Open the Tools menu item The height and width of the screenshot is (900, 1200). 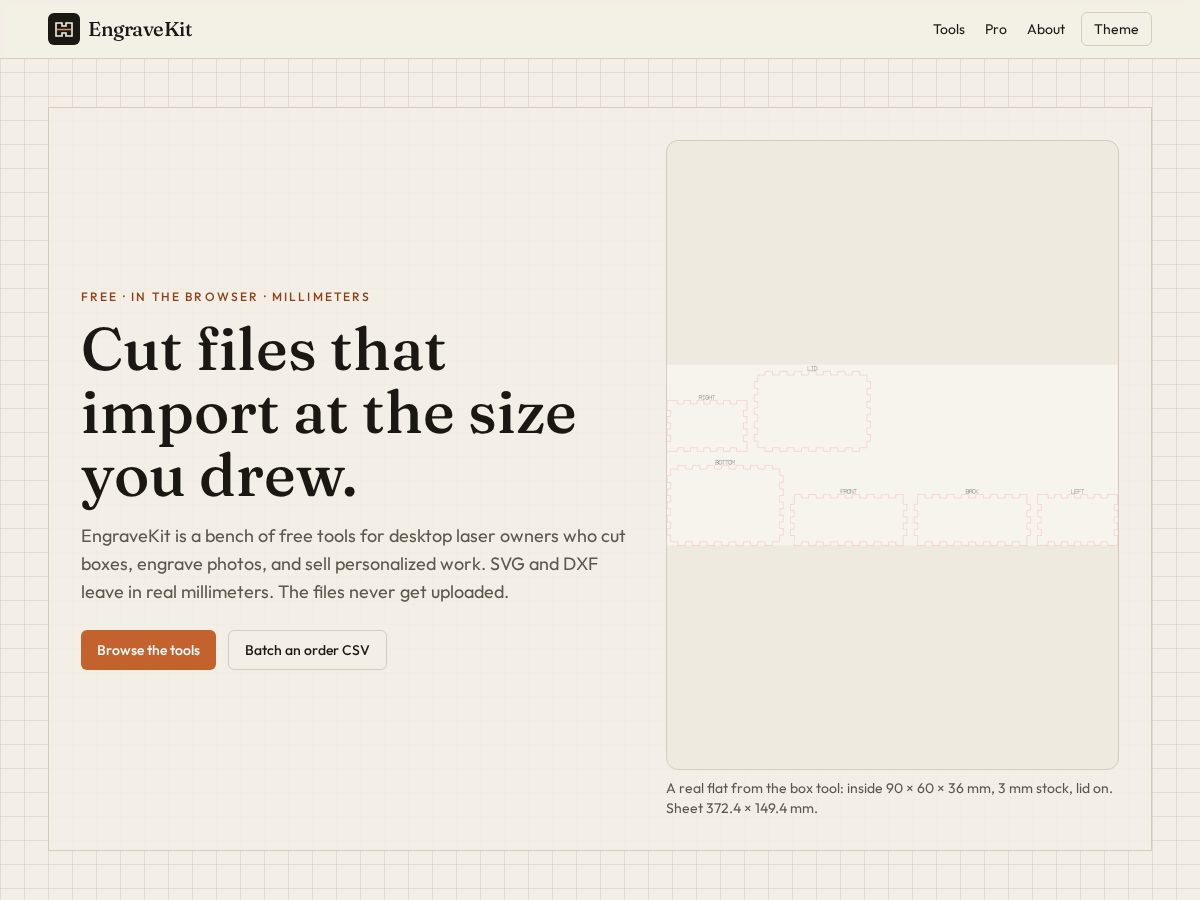pos(949,29)
